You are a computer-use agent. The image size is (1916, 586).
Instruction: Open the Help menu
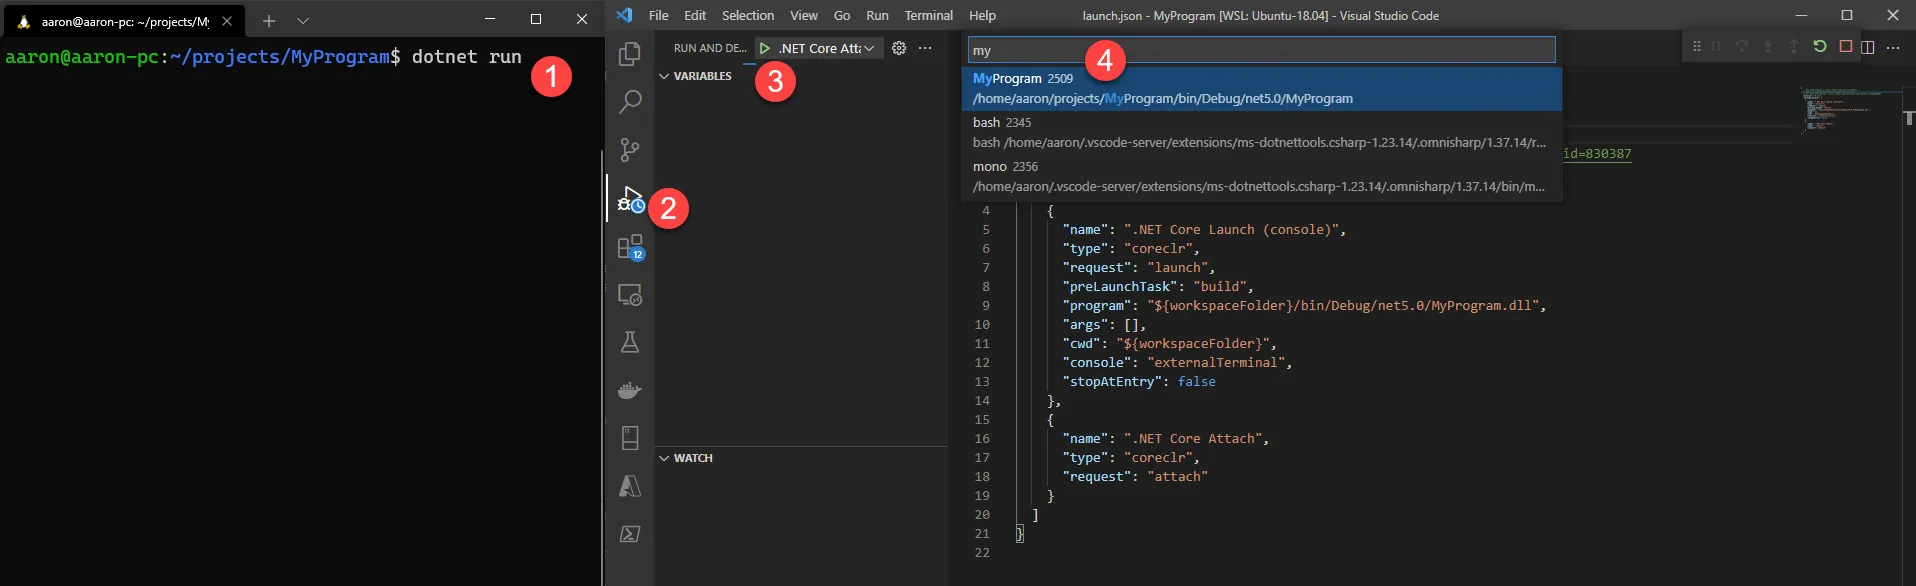(x=982, y=15)
